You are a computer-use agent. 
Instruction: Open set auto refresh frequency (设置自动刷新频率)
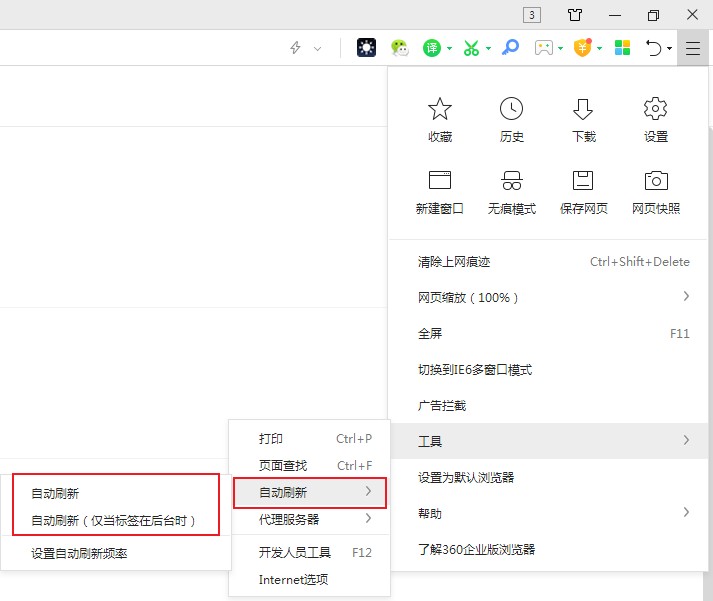(116, 553)
